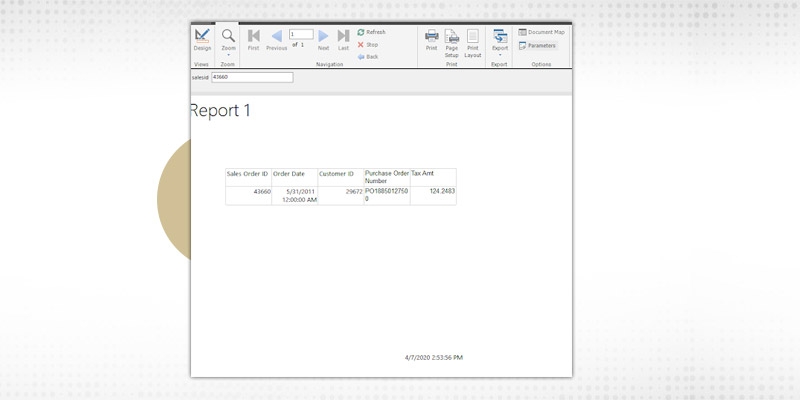
Task: Stop report rendering
Action: tap(368, 44)
